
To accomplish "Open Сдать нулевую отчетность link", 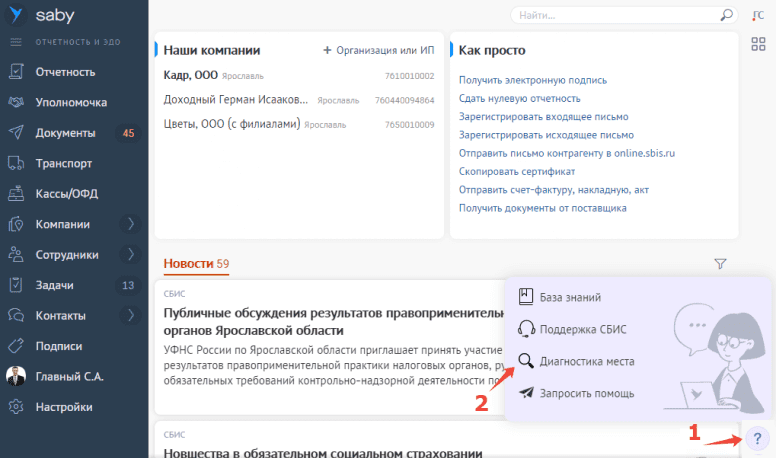I will [519, 99].
